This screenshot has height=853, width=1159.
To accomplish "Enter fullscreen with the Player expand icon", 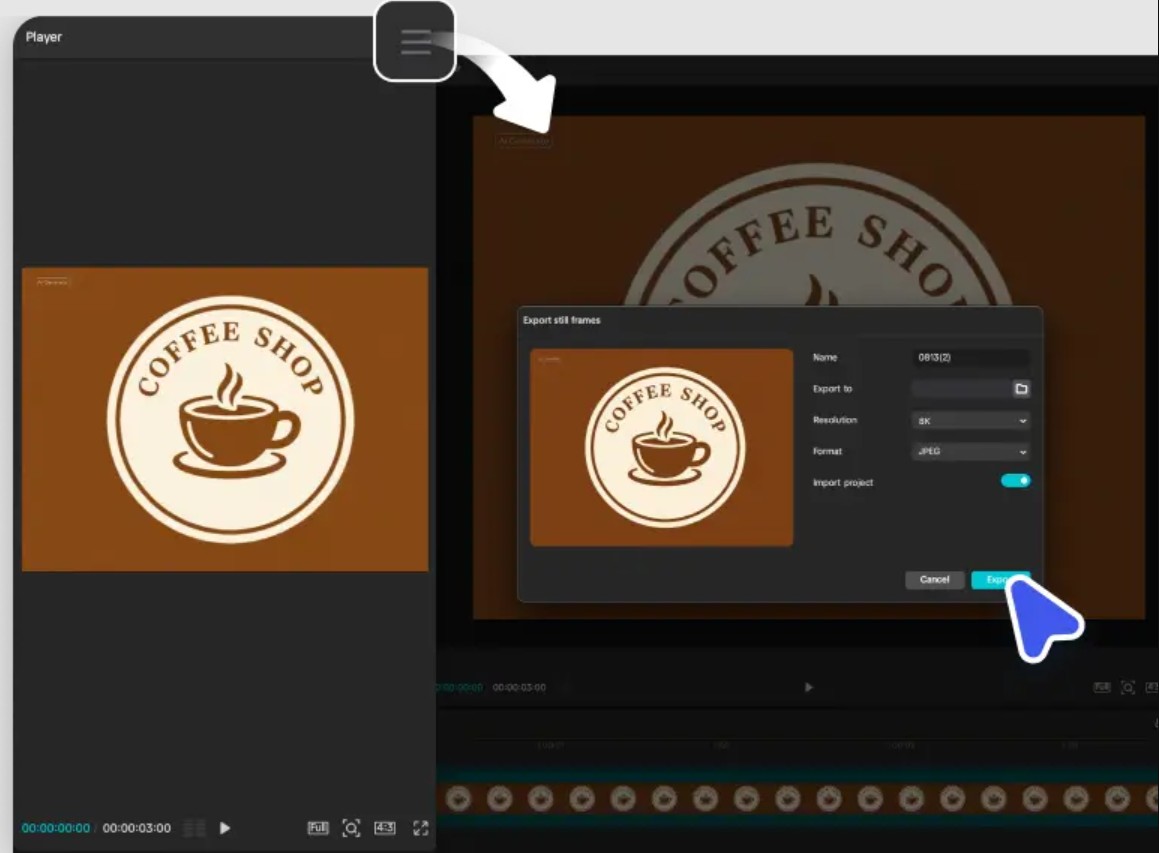I will click(x=420, y=828).
